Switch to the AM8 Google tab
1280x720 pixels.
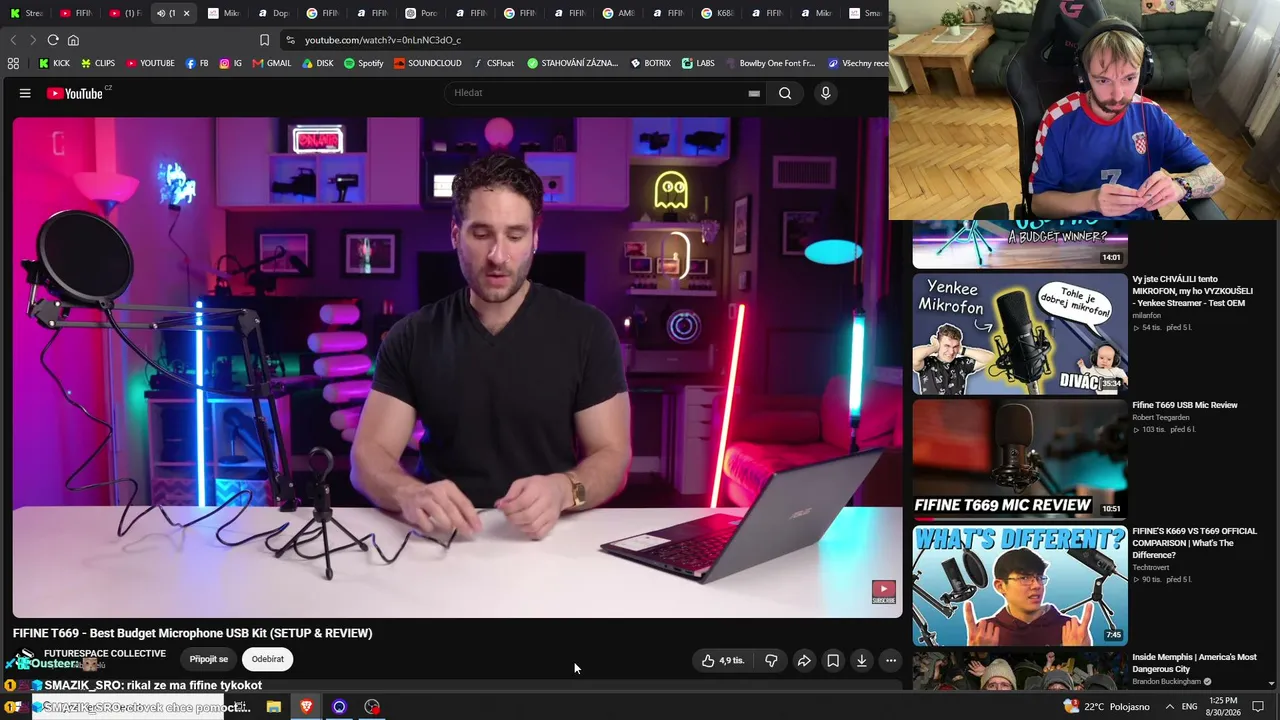[x=620, y=13]
